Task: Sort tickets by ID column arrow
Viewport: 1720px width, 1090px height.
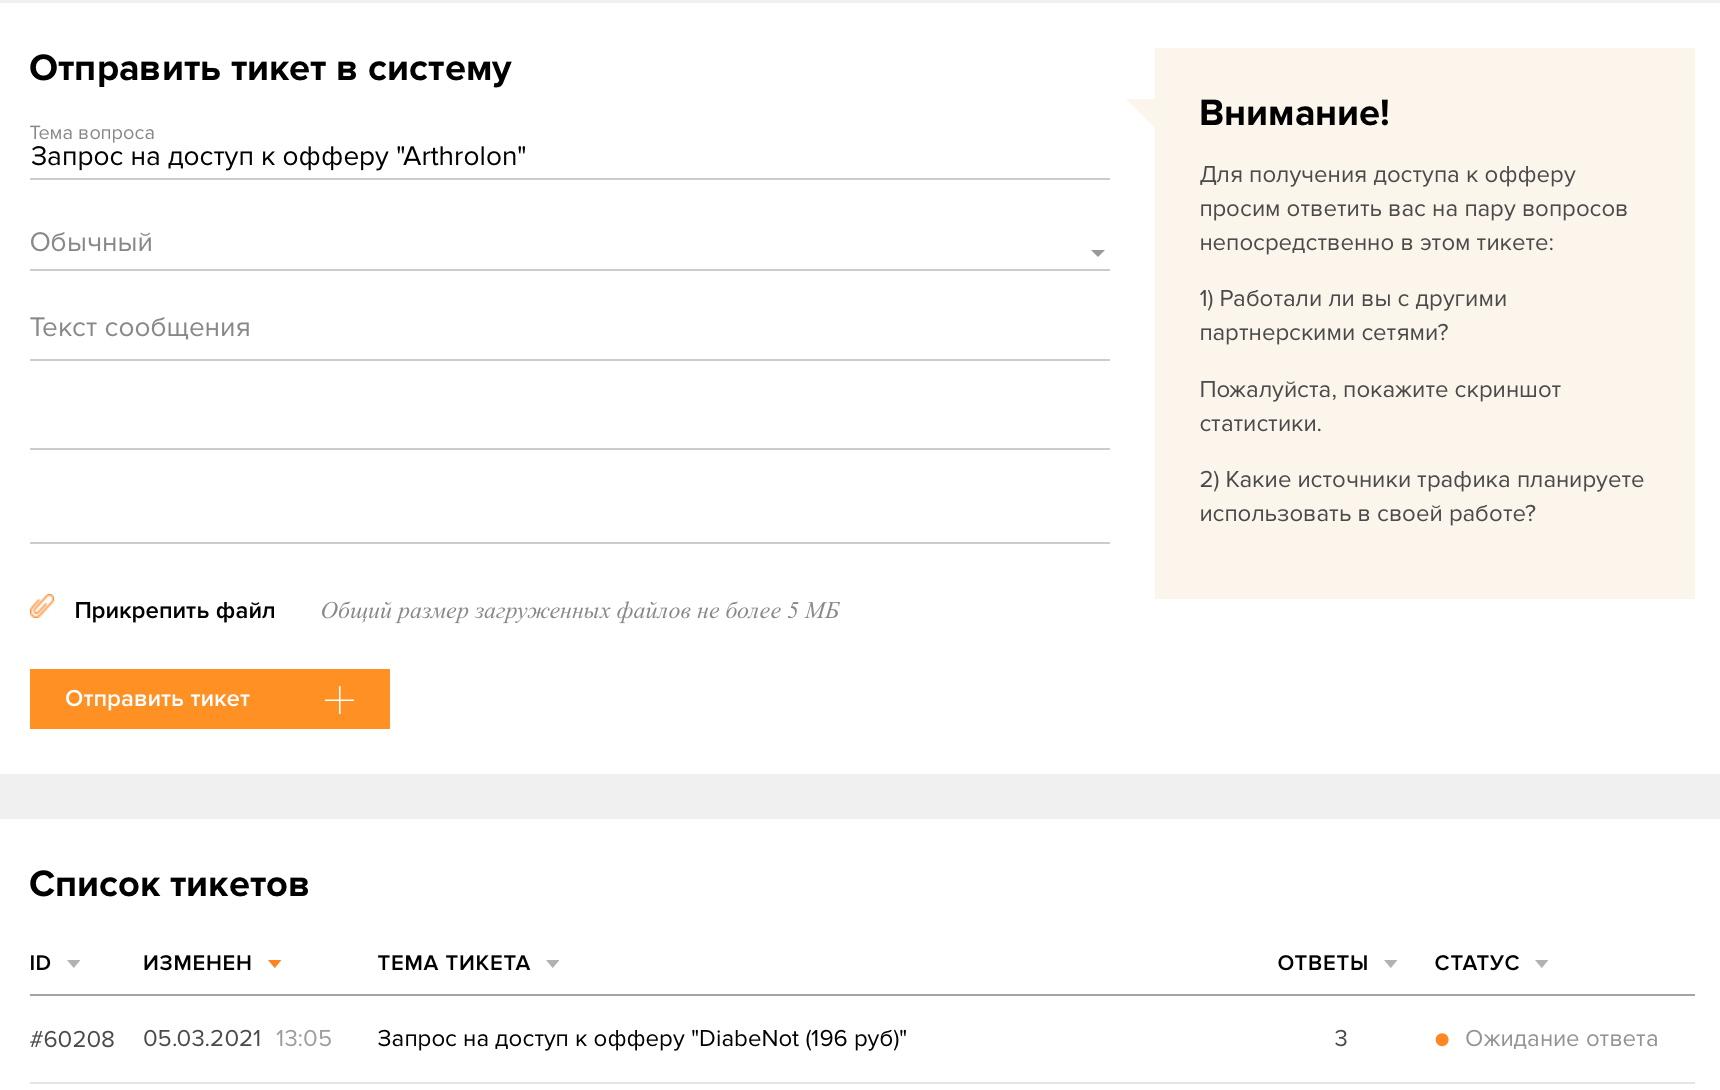Action: (73, 964)
